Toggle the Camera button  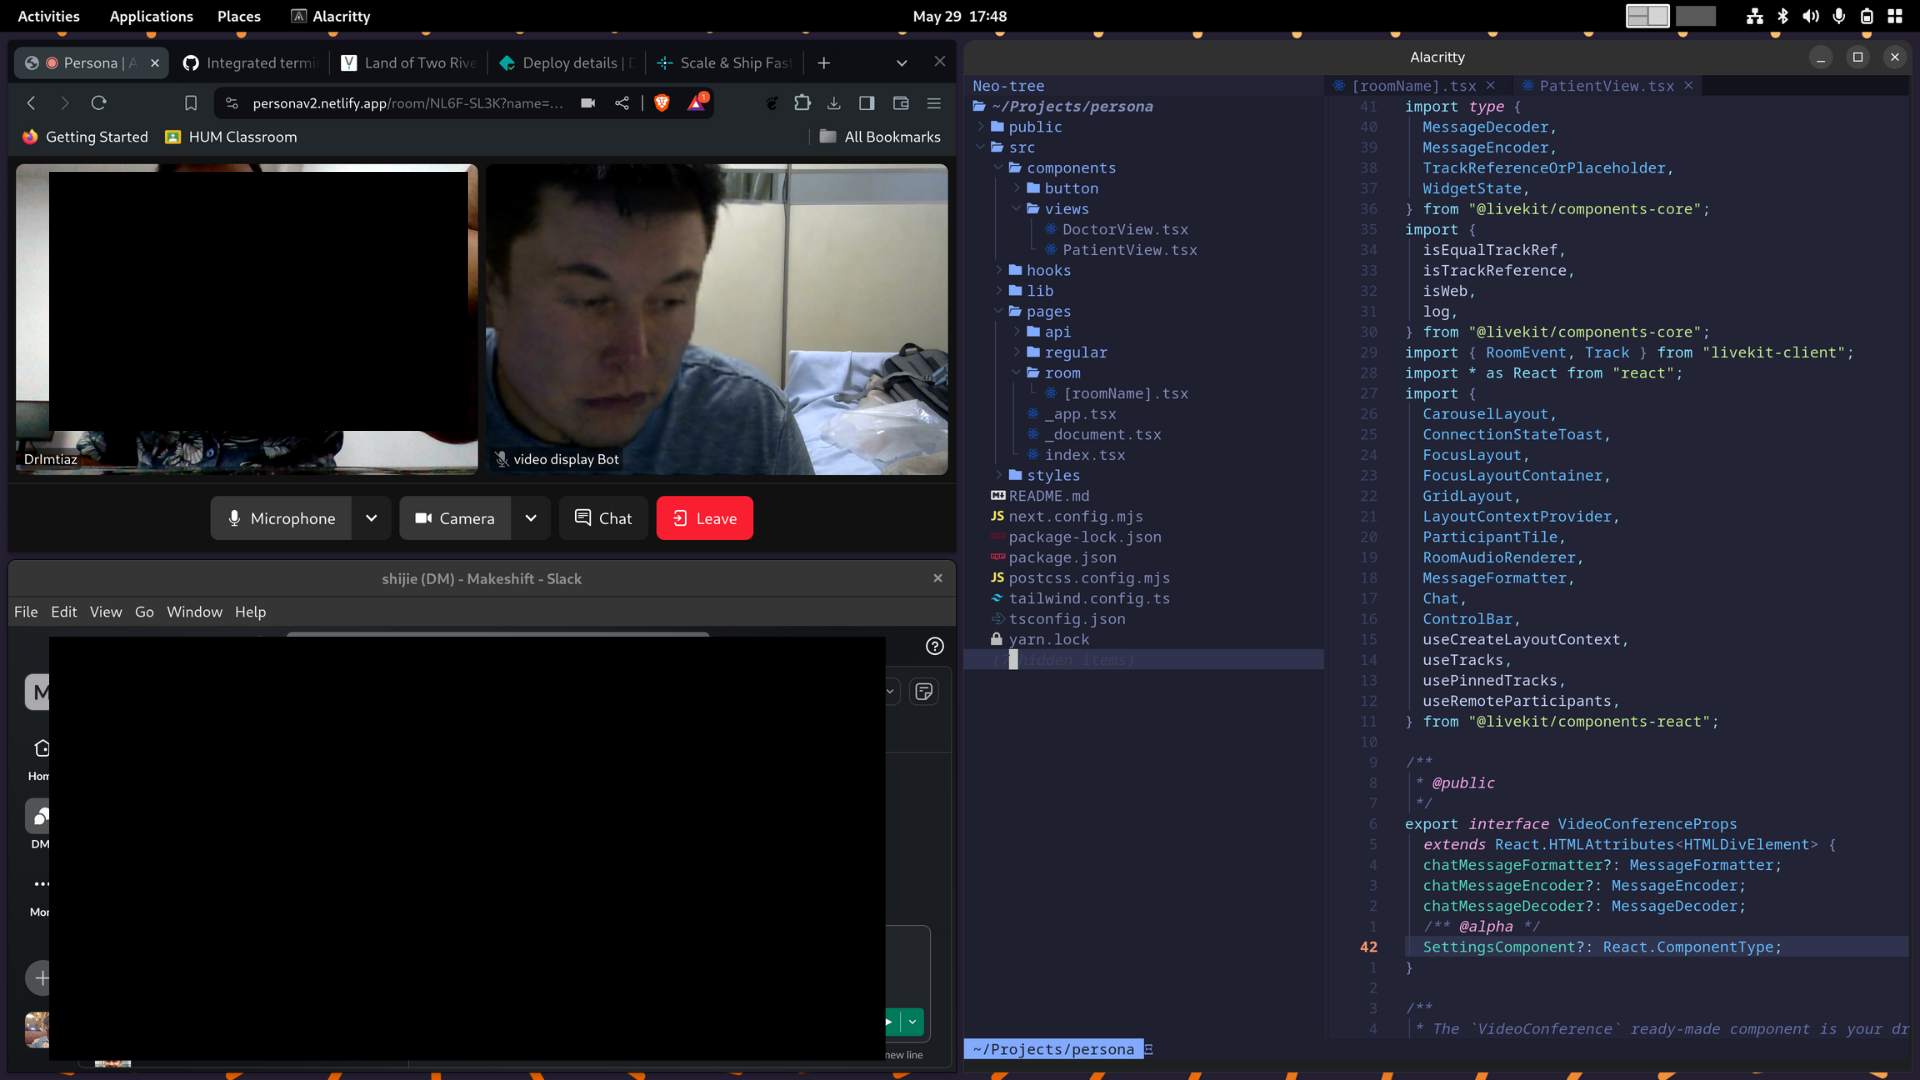point(455,518)
